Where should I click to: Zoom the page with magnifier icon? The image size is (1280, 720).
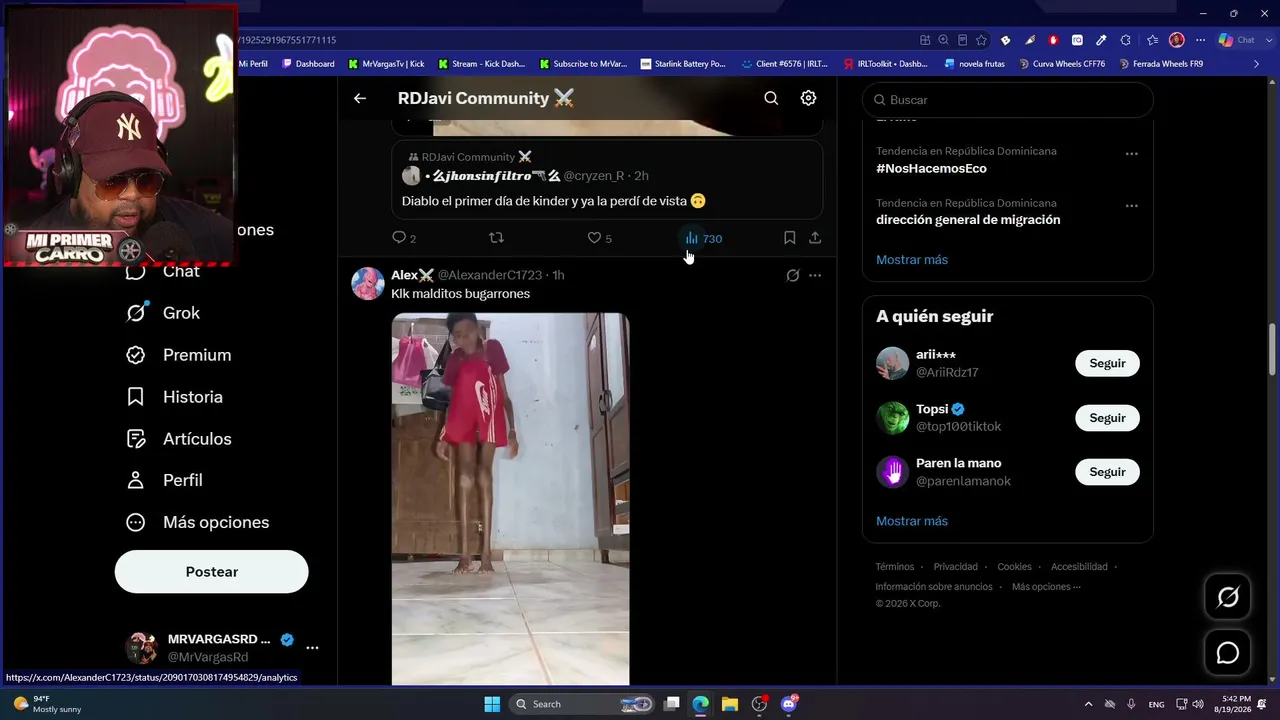tap(943, 40)
